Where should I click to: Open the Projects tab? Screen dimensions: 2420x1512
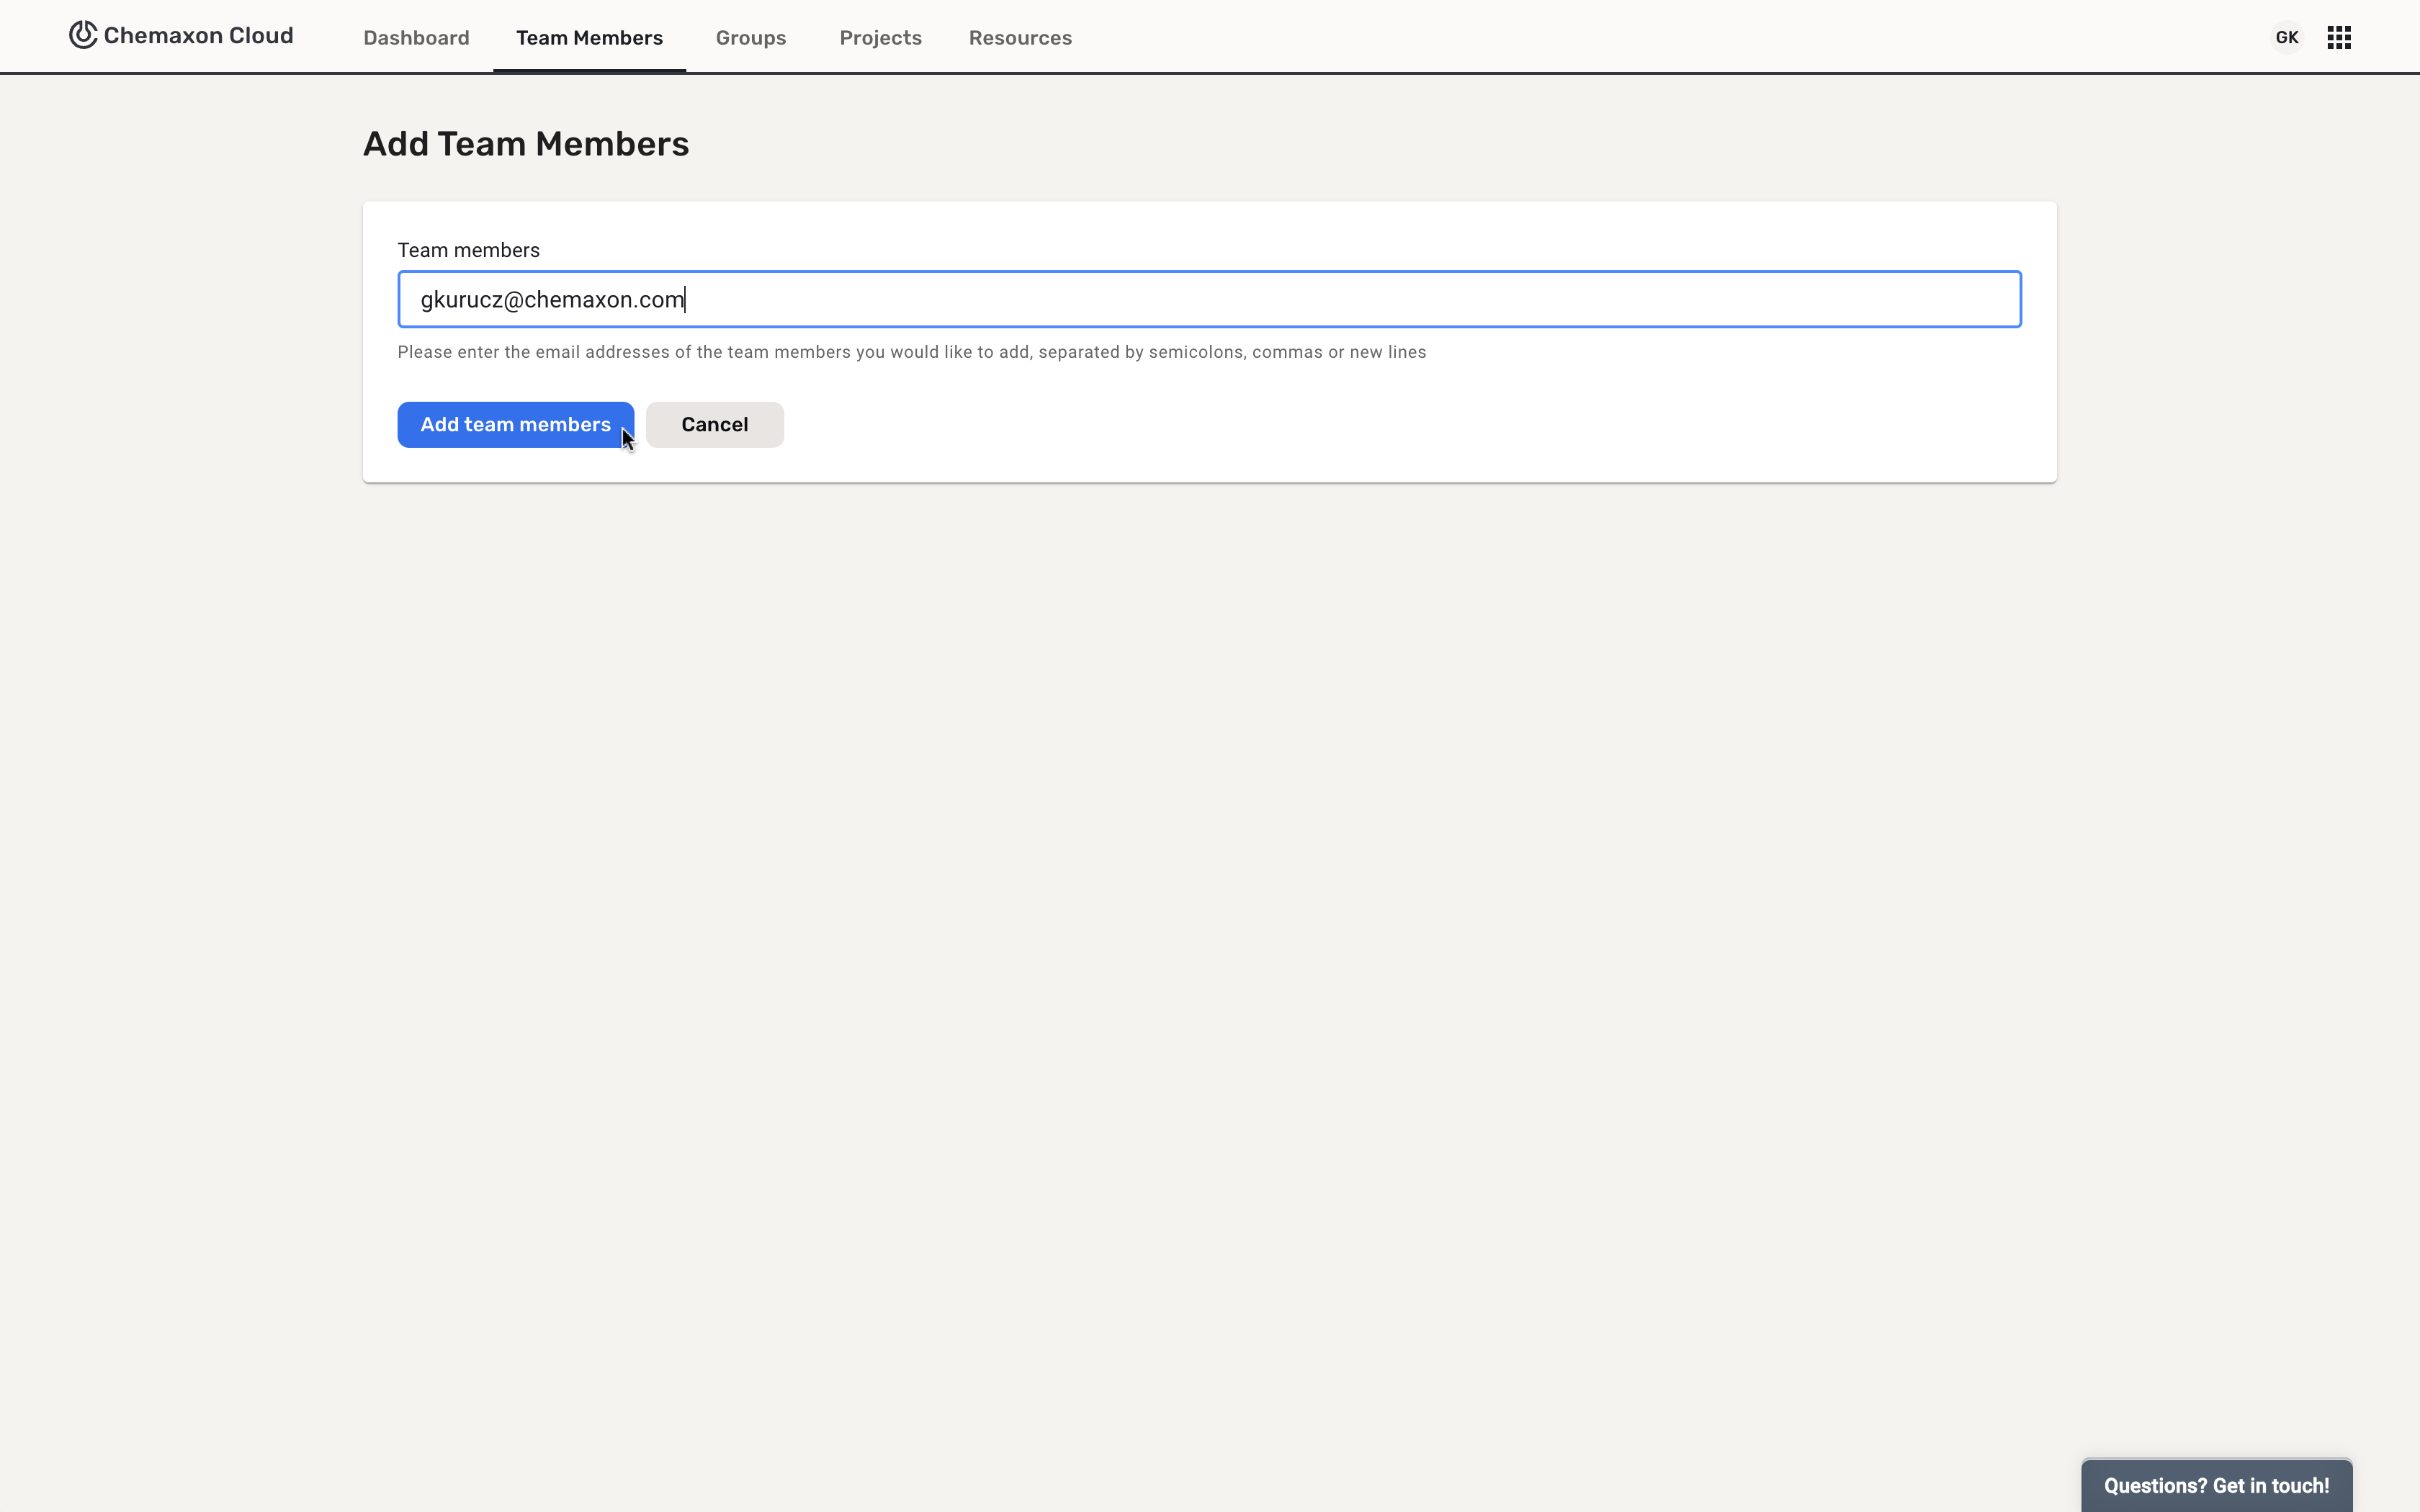point(880,38)
